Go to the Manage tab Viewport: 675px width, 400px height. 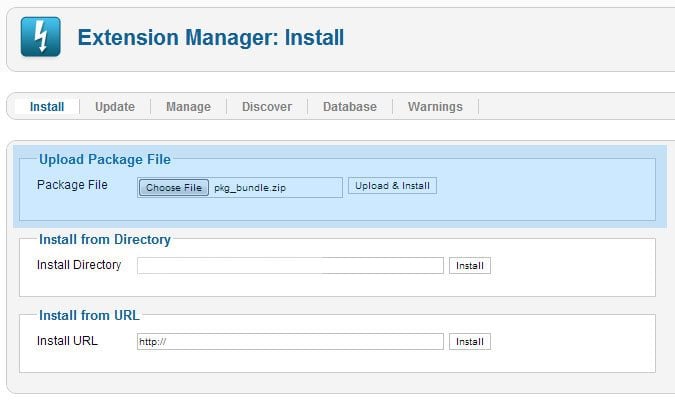(x=188, y=107)
